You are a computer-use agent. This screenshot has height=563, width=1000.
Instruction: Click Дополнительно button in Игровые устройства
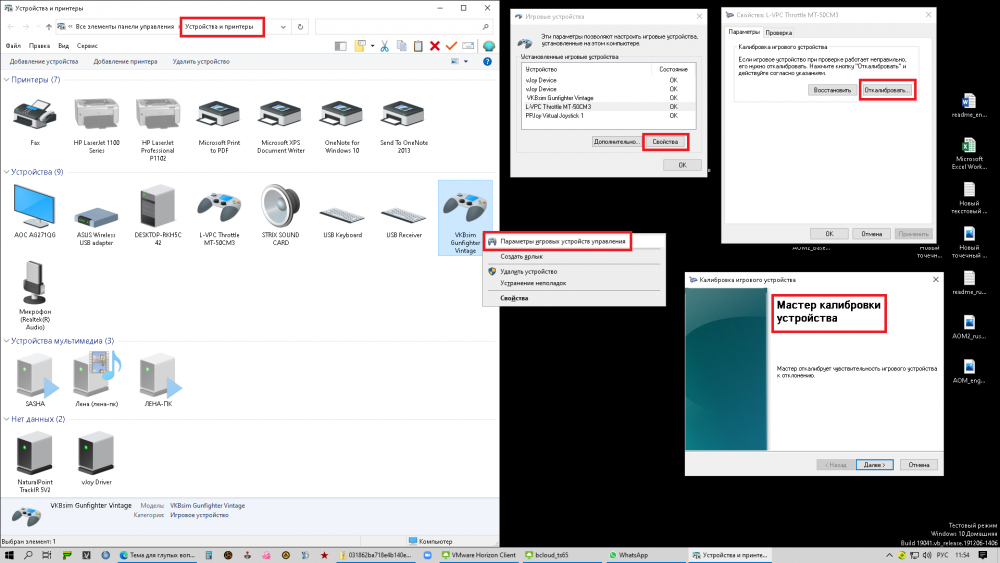(615, 142)
